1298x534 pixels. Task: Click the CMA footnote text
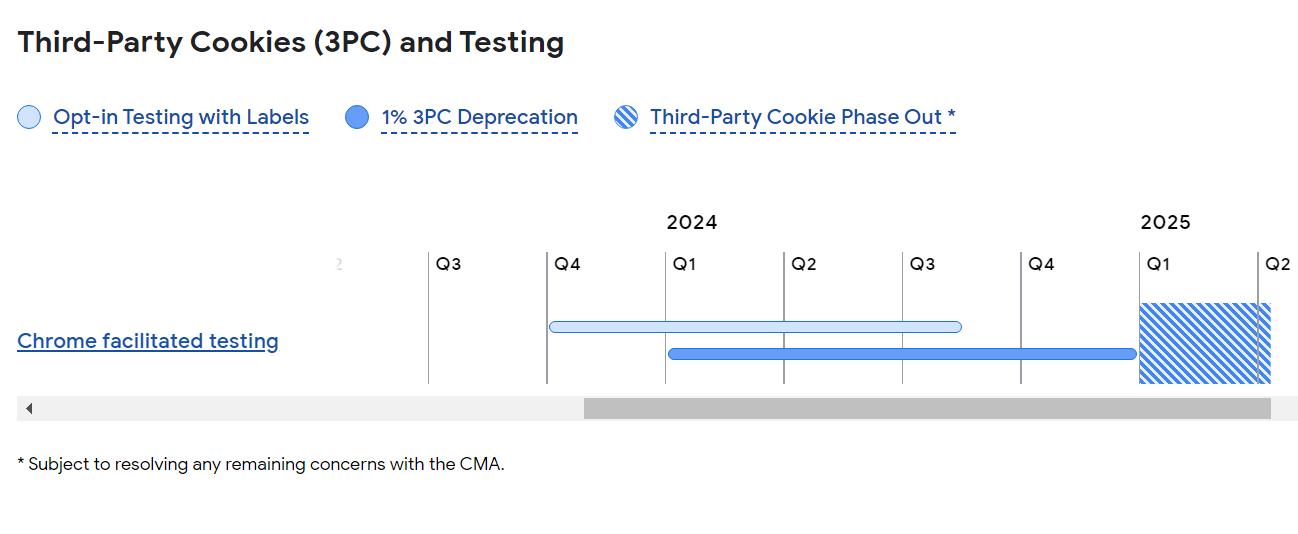[261, 464]
